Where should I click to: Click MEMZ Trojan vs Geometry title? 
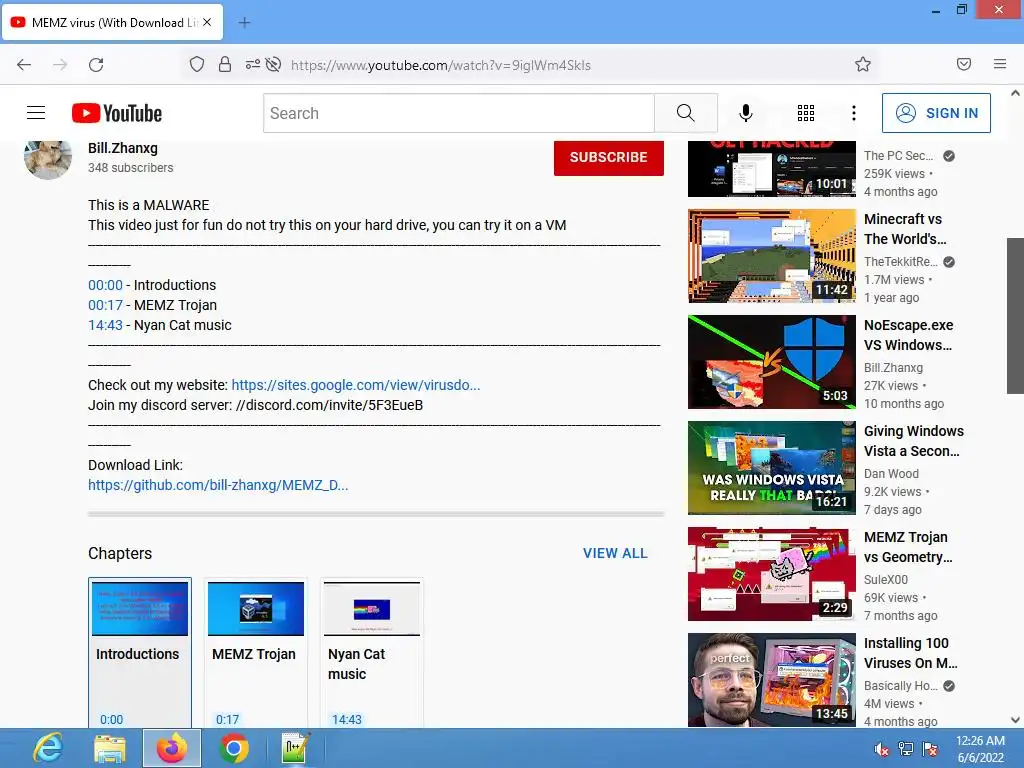pyautogui.click(x=908, y=547)
